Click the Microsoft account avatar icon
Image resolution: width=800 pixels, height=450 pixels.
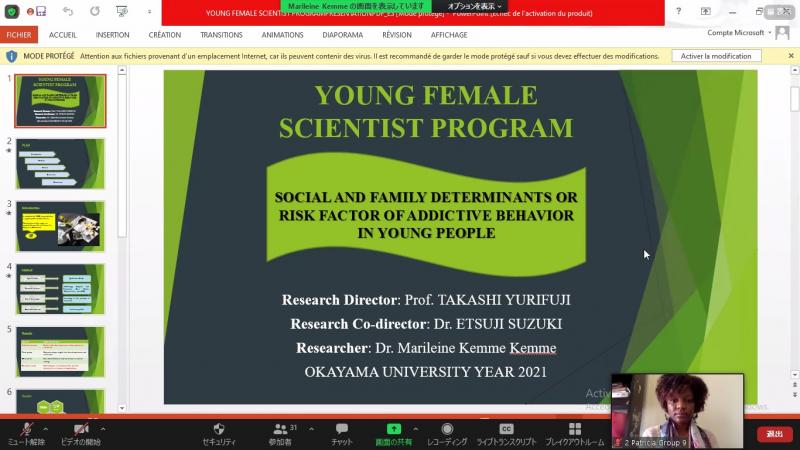click(x=782, y=33)
